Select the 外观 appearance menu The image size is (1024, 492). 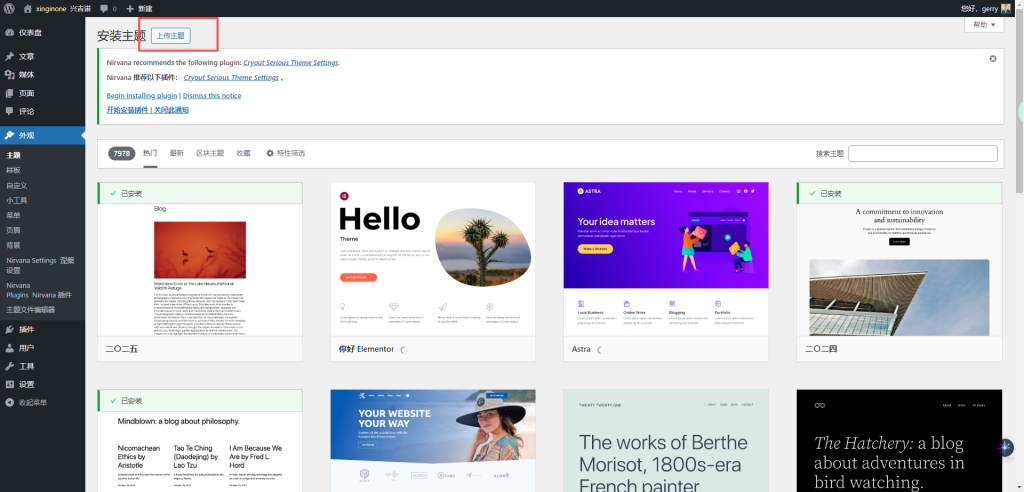click(42, 135)
